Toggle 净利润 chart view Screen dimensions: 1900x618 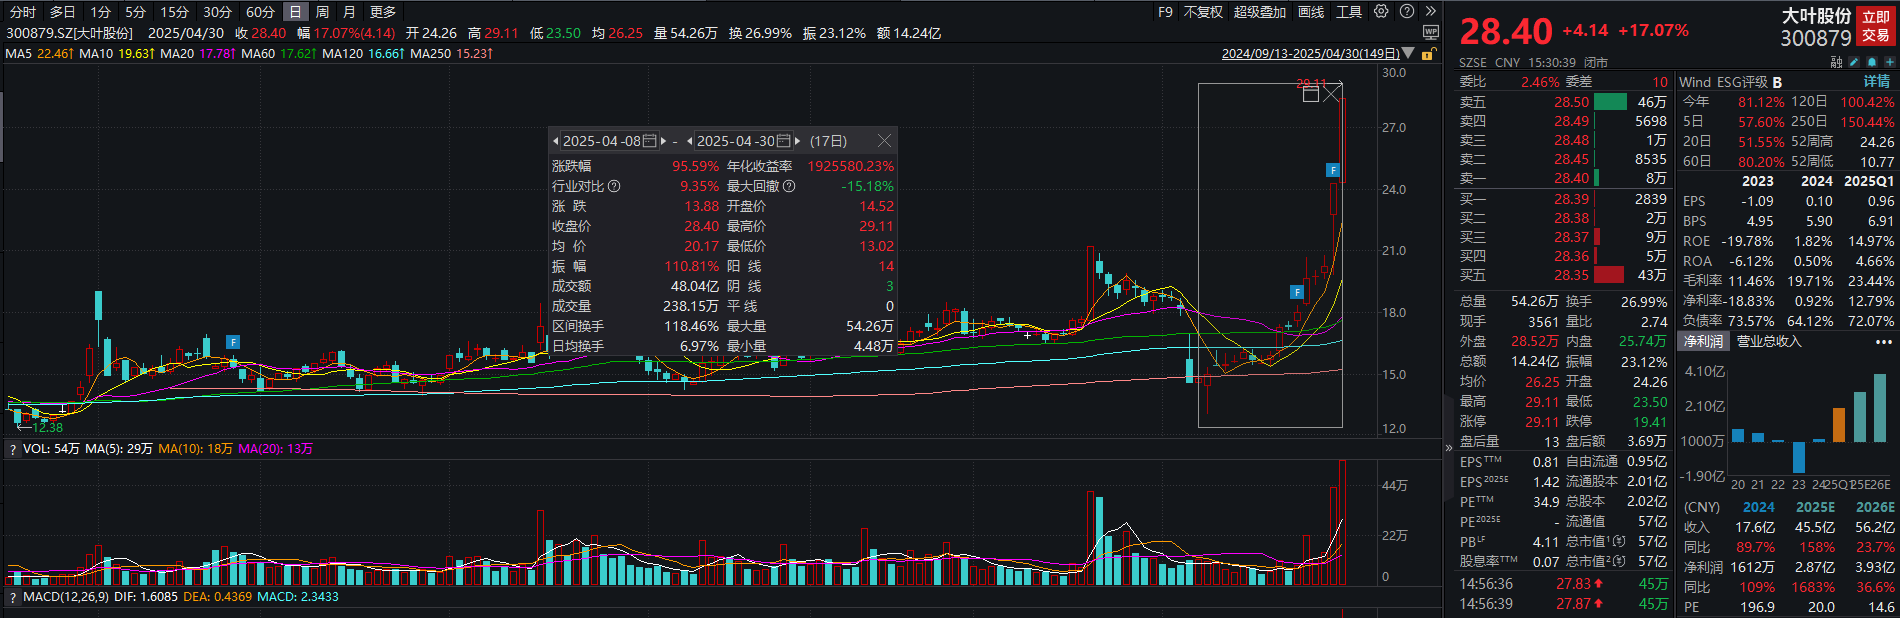1703,341
